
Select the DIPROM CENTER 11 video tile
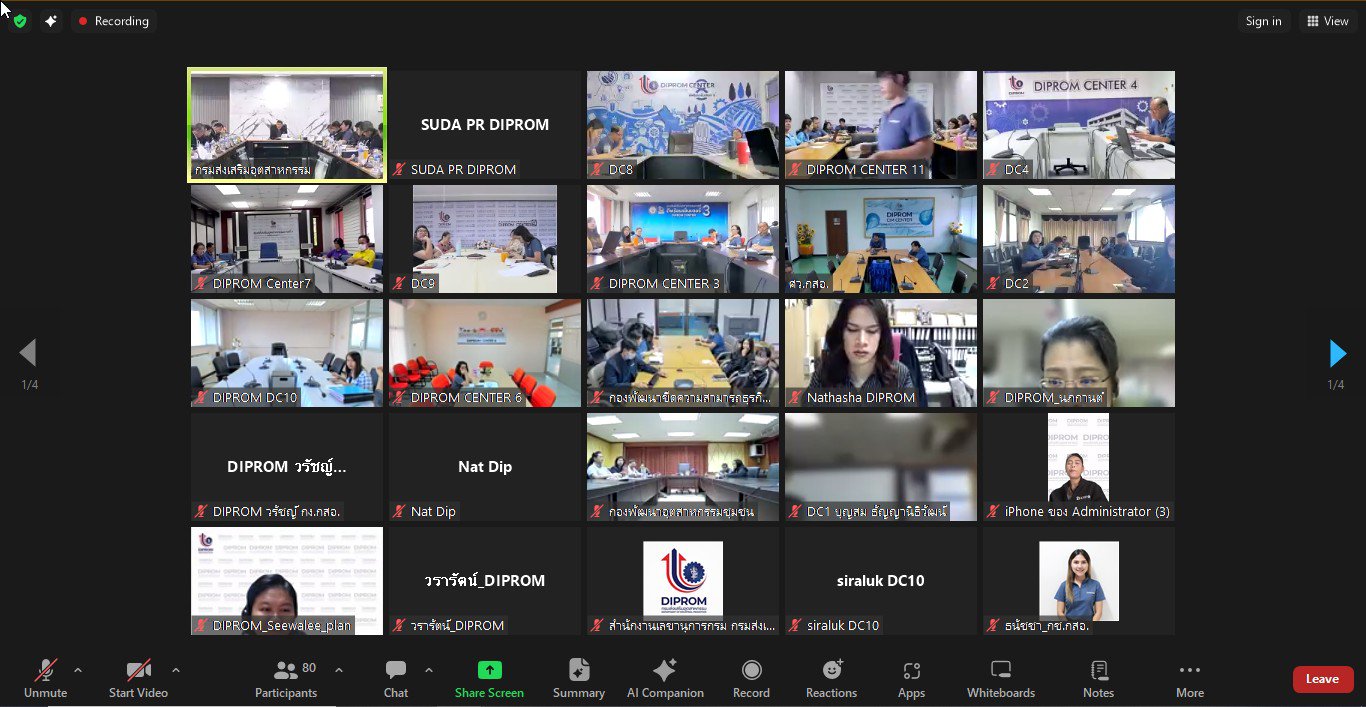click(x=881, y=125)
